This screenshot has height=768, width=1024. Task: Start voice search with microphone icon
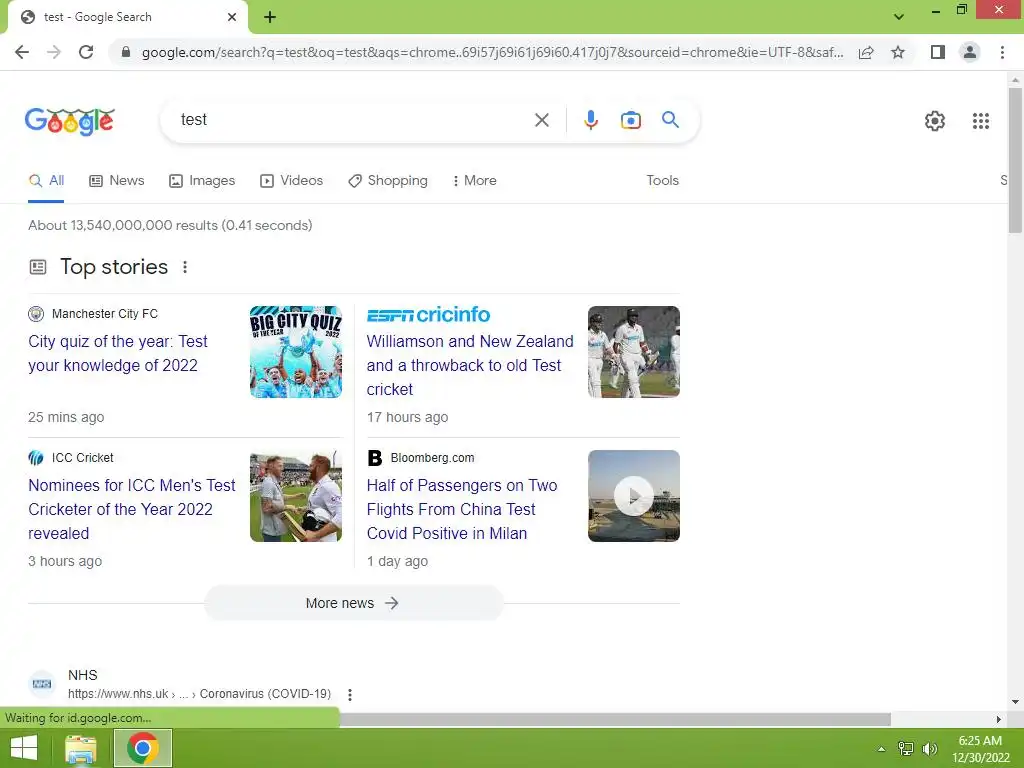click(591, 120)
